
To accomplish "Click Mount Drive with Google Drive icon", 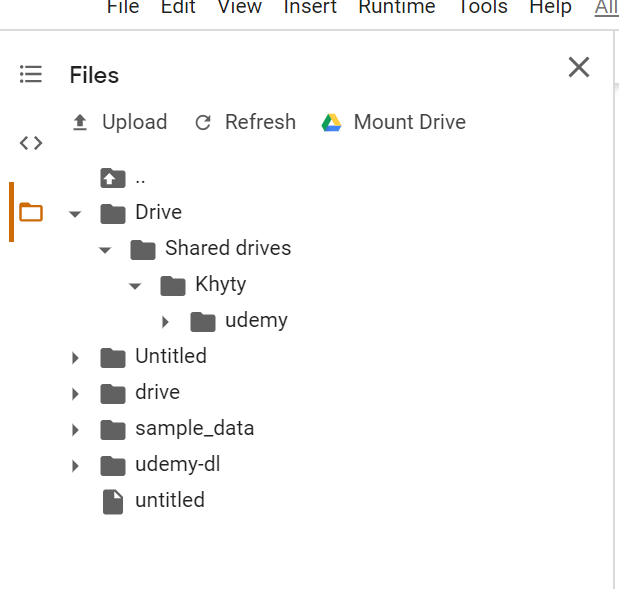I will [393, 122].
